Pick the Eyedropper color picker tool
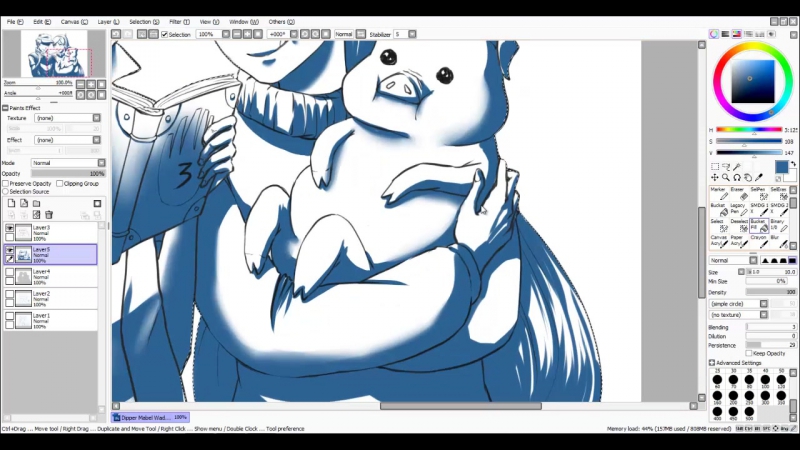This screenshot has height=450, width=800. pos(759,178)
